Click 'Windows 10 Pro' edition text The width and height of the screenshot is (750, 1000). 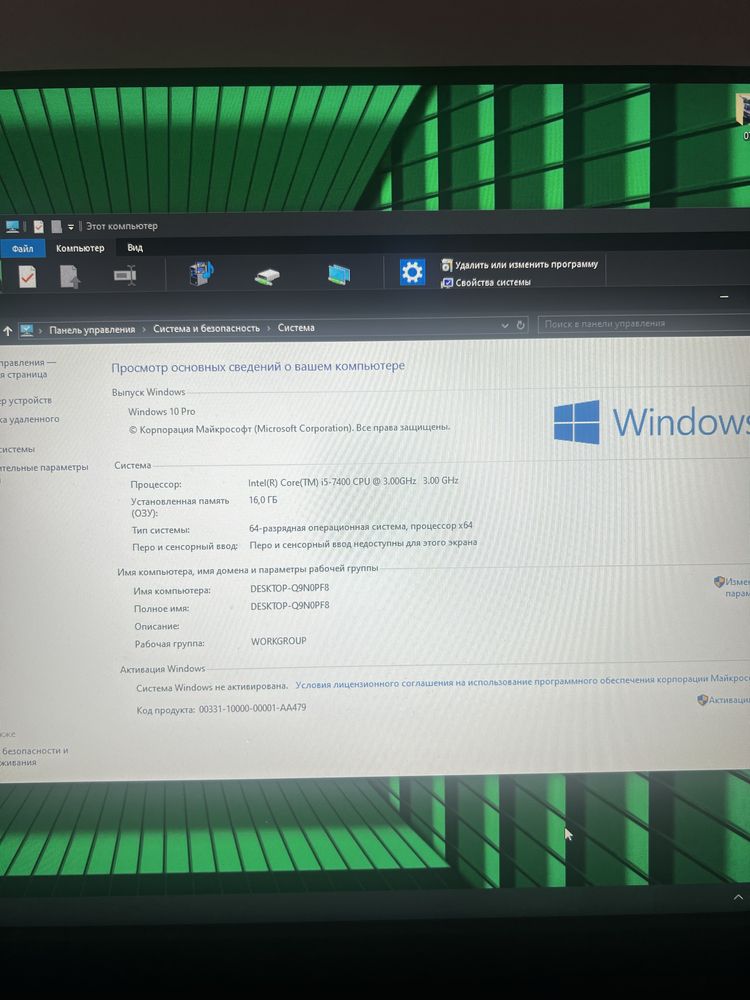pos(161,412)
